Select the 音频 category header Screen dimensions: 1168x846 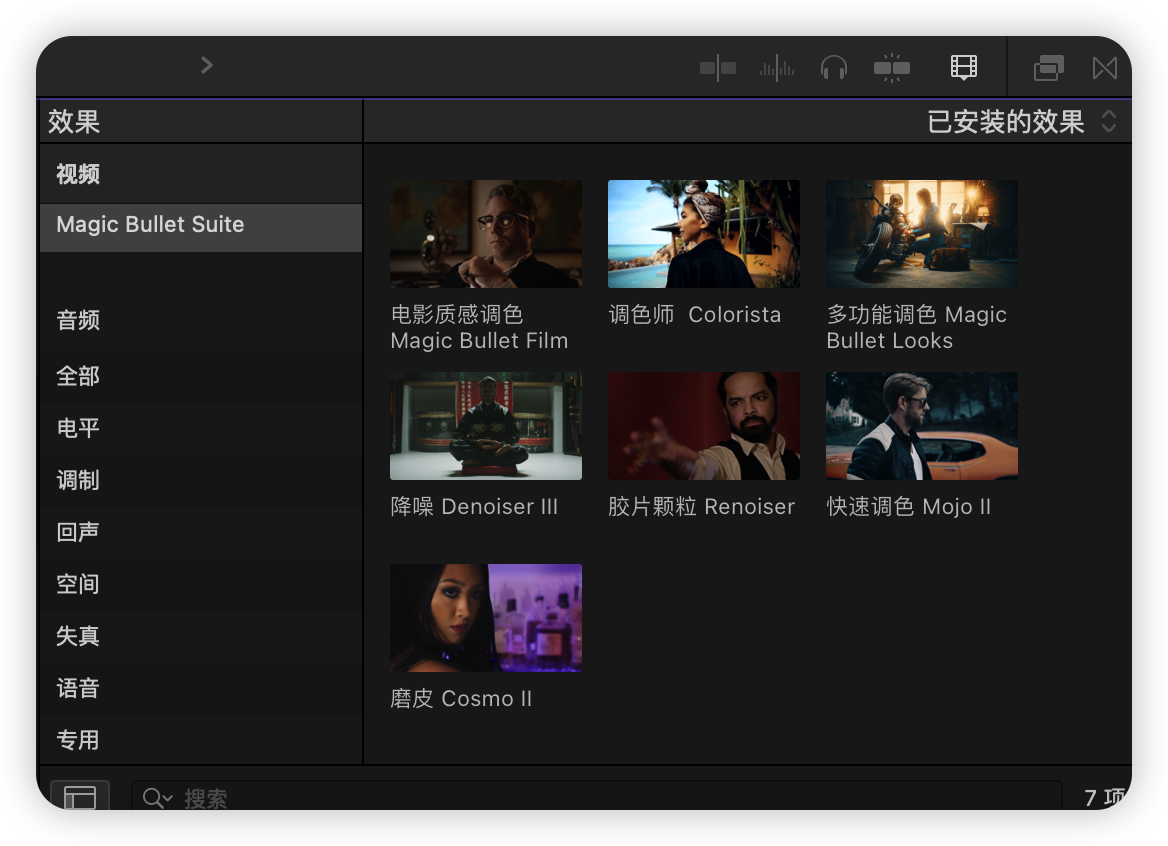click(201, 319)
